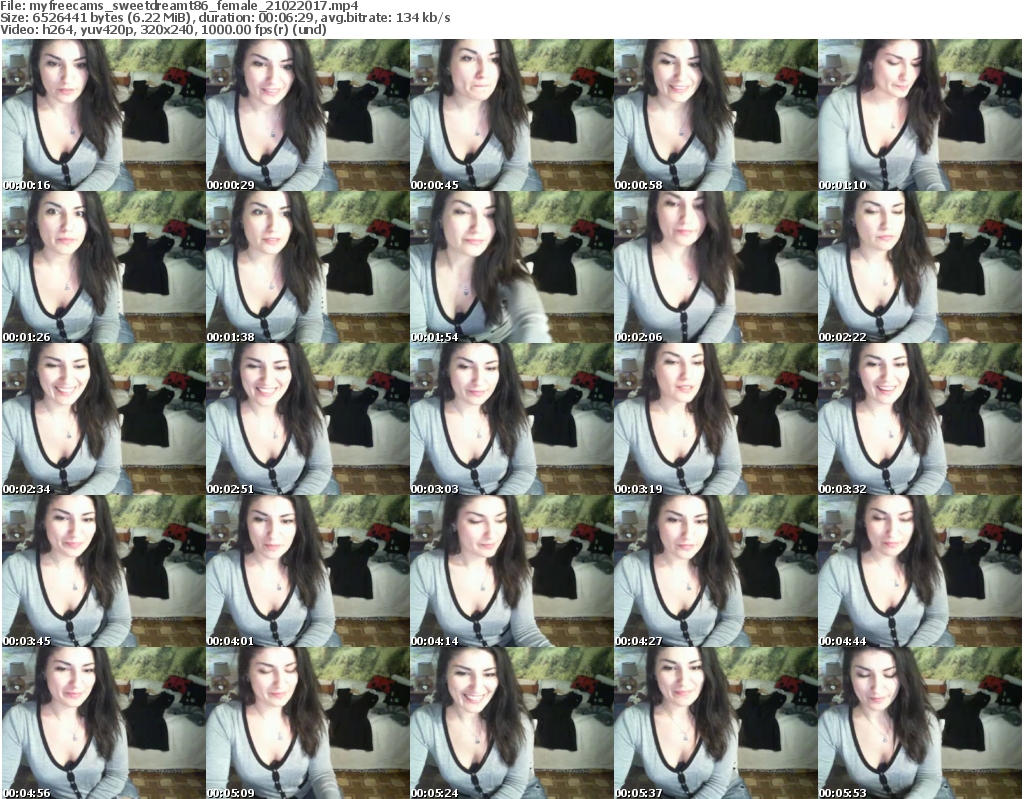Click the 'Size: 6526441 bytes' info line
The image size is (1024, 799).
tap(225, 18)
